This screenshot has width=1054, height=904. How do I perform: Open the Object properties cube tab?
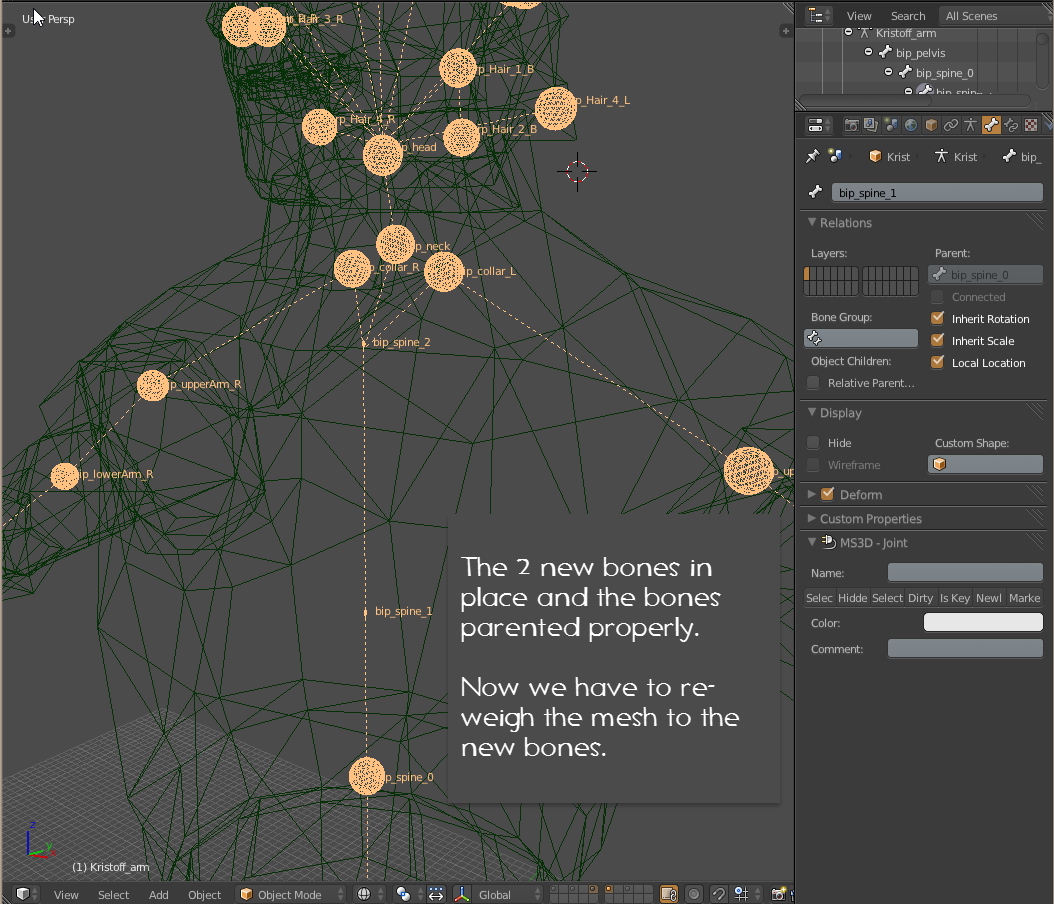931,125
